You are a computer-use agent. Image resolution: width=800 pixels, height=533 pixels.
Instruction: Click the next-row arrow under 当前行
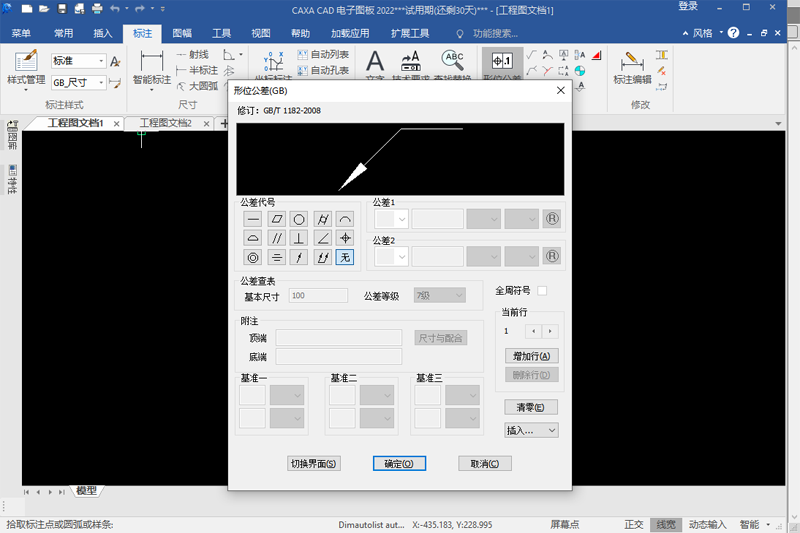click(x=549, y=330)
